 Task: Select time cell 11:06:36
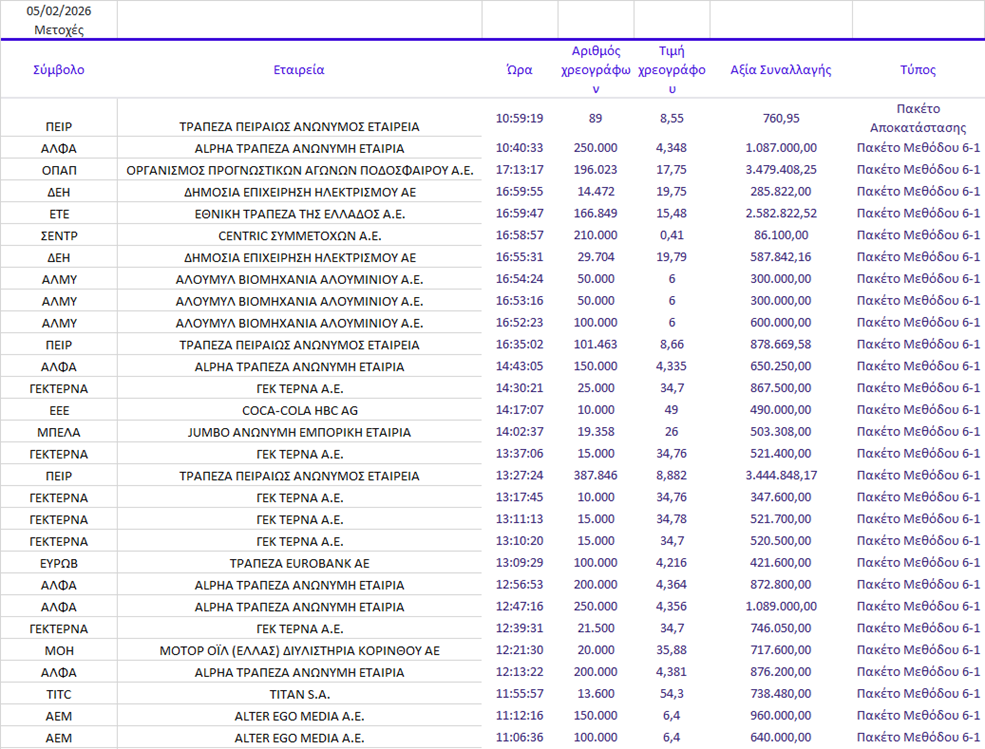coord(520,738)
